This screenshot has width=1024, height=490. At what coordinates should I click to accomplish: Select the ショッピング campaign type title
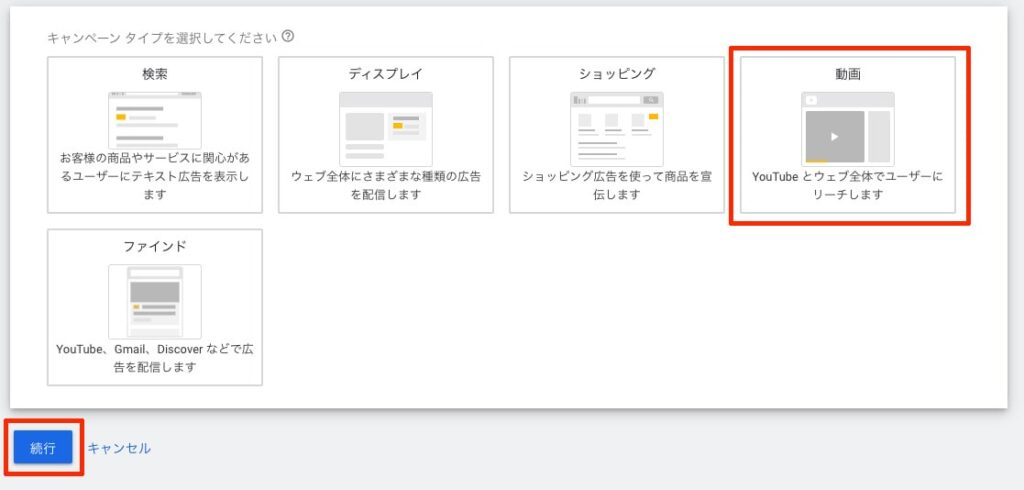tap(617, 74)
